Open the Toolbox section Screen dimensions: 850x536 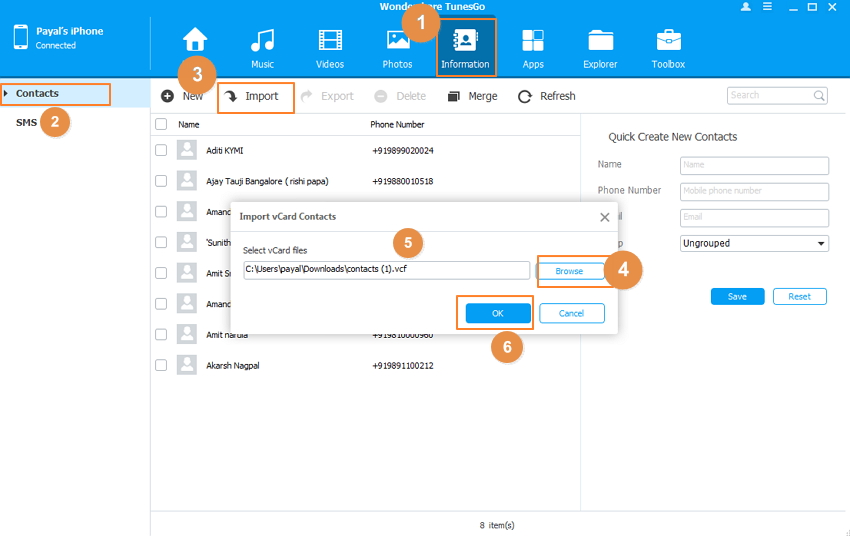668,47
